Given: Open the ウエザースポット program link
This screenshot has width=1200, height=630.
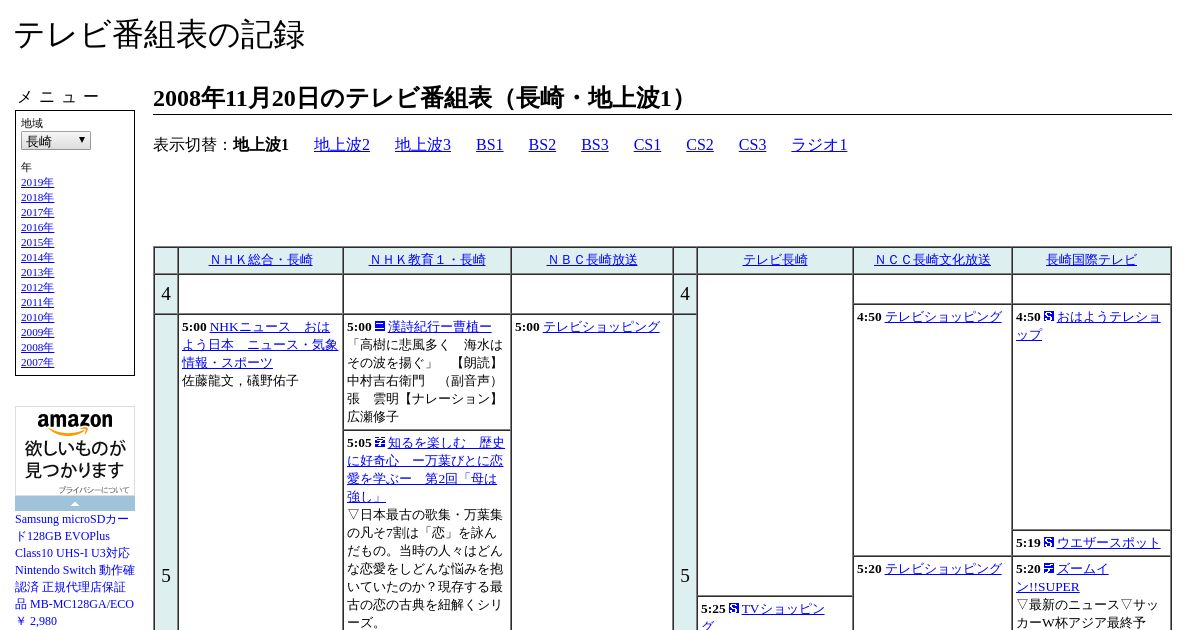Looking at the screenshot, I should point(1109,543).
